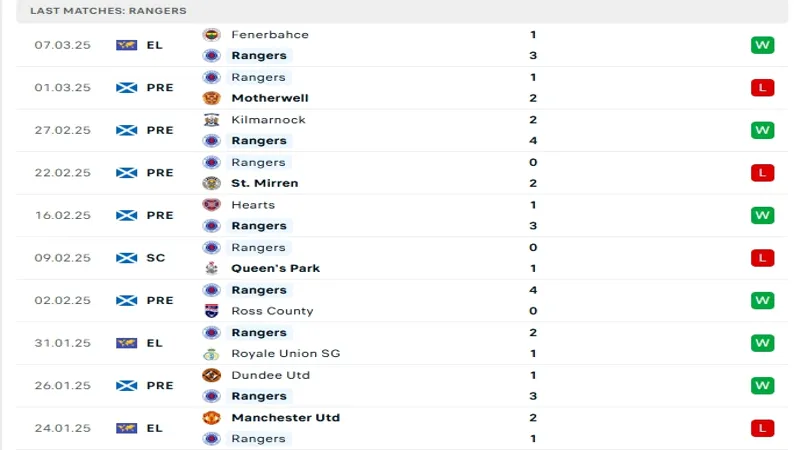Click the Motherwell club crest icon
The height and width of the screenshot is (450, 800).
click(x=211, y=98)
